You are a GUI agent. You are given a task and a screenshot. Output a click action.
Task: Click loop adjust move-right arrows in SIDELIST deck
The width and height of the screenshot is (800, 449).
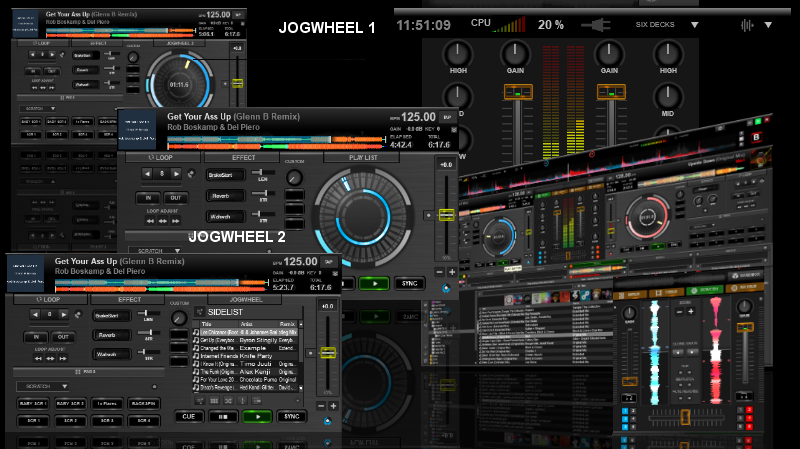[63, 359]
